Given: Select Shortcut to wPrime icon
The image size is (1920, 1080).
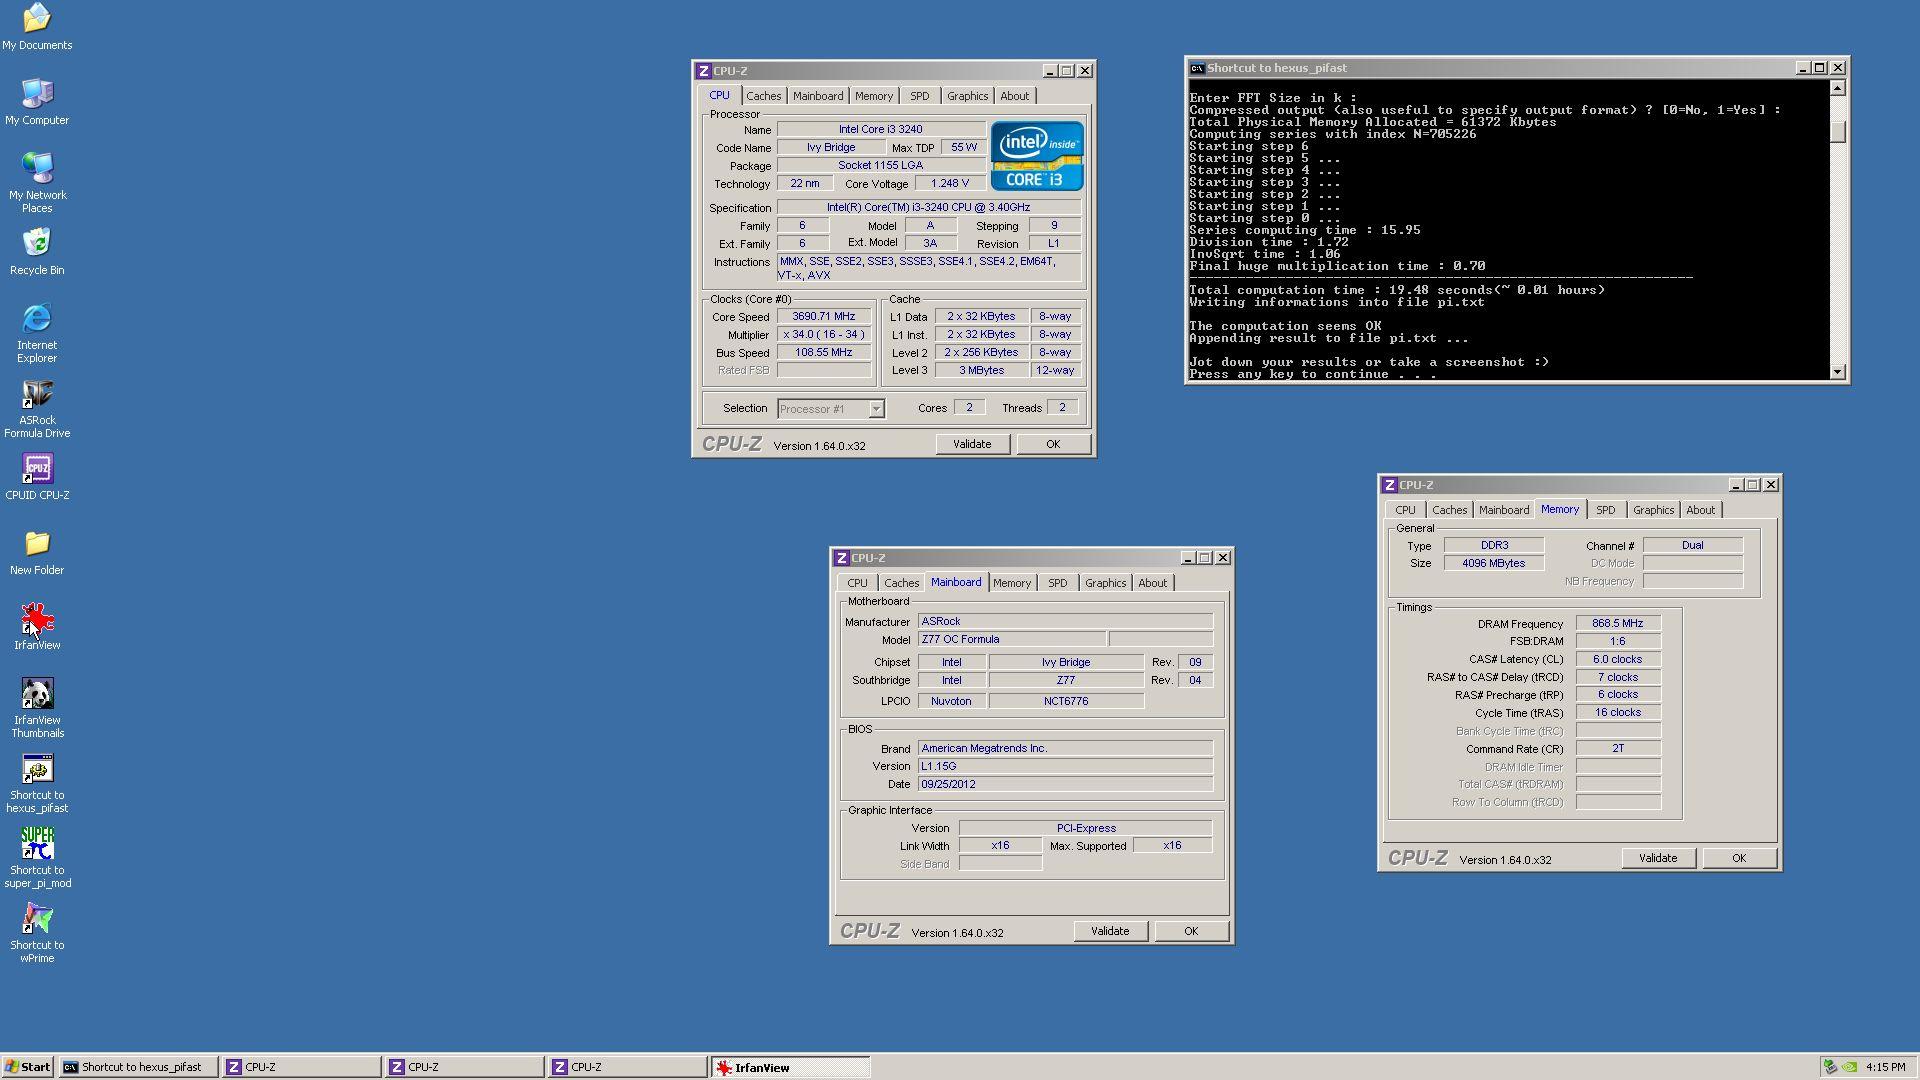Looking at the screenshot, I should pyautogui.click(x=37, y=933).
